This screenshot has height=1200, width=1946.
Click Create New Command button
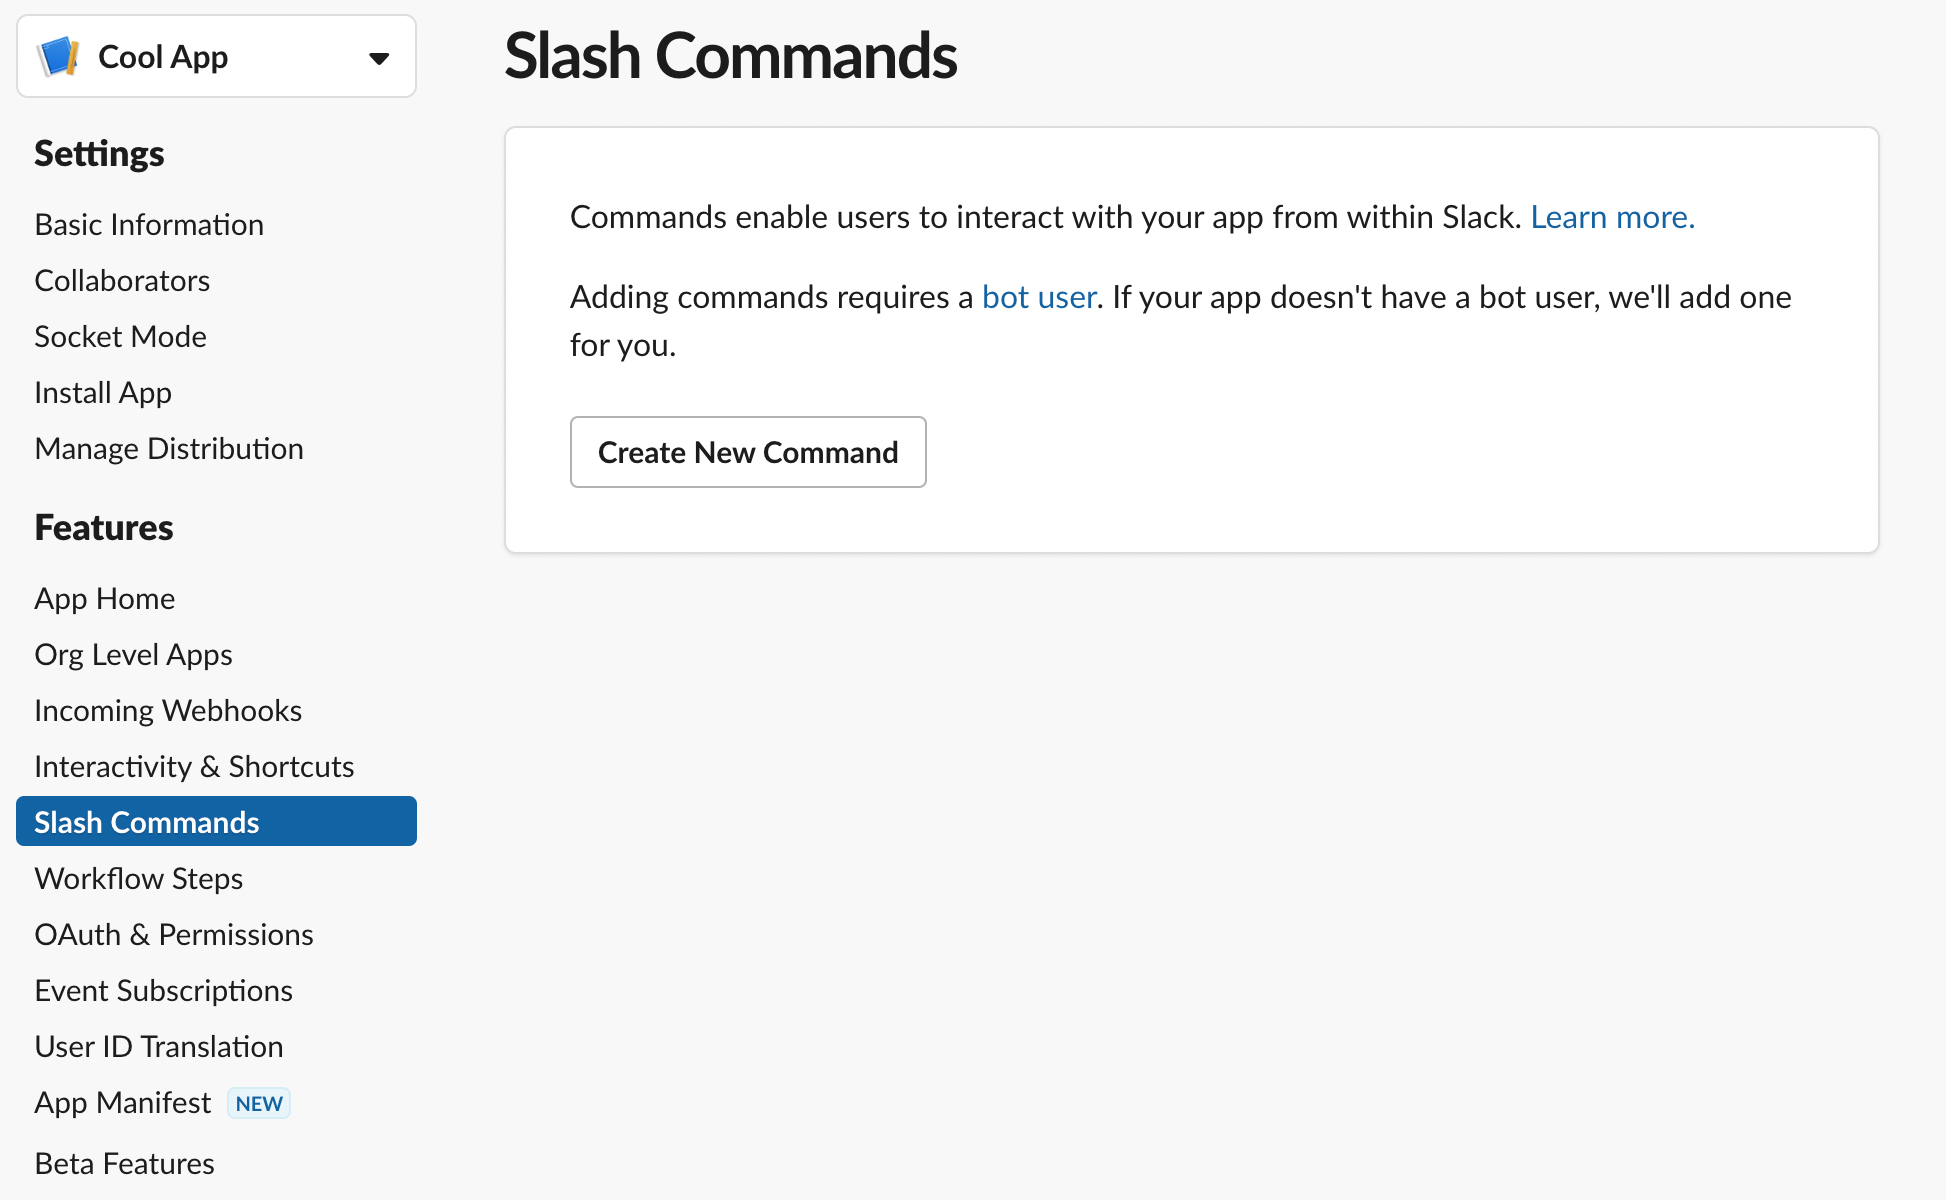748,452
